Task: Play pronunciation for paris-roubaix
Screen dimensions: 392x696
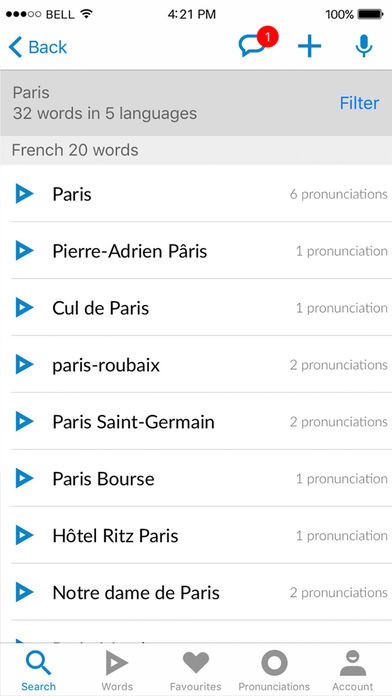Action: pos(24,364)
